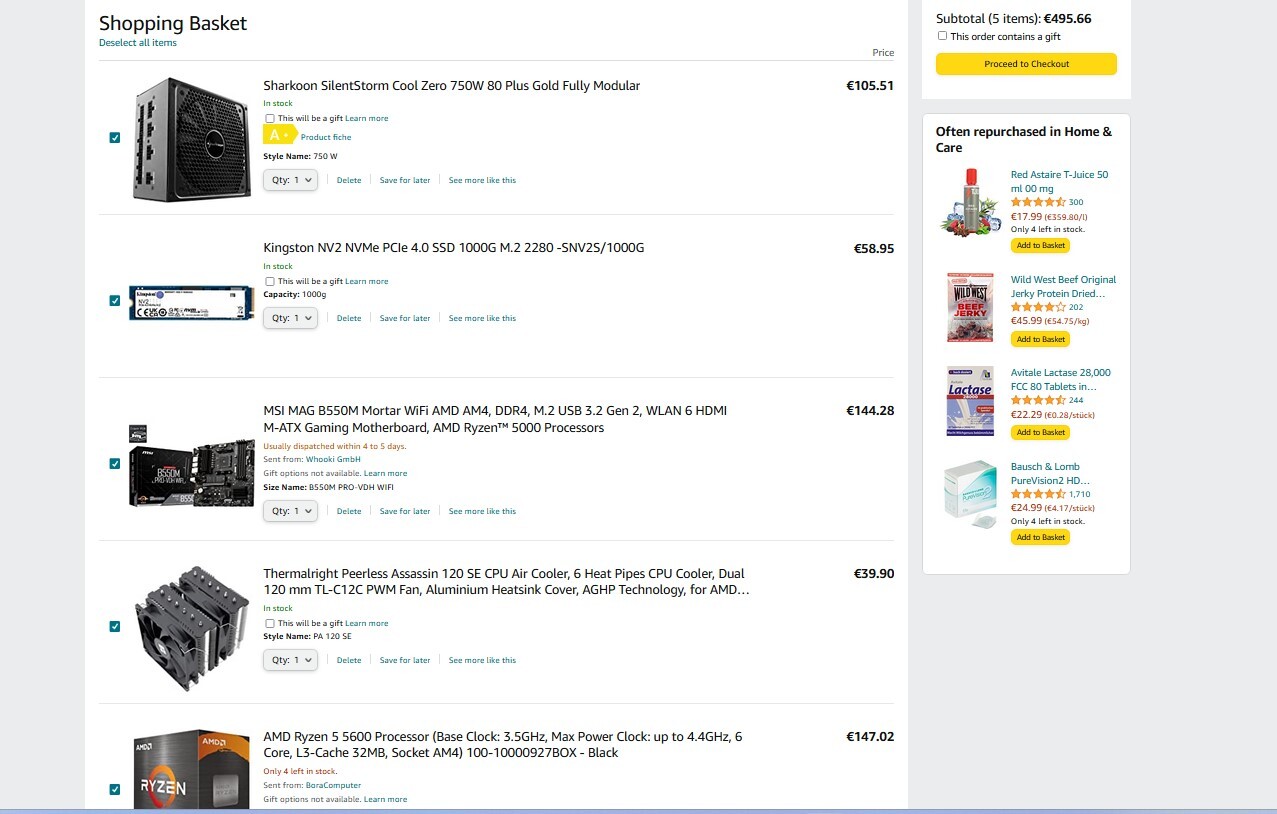This screenshot has width=1277, height=814.
Task: Open the Wild West Beef Jerky thumbnail
Action: (x=970, y=307)
